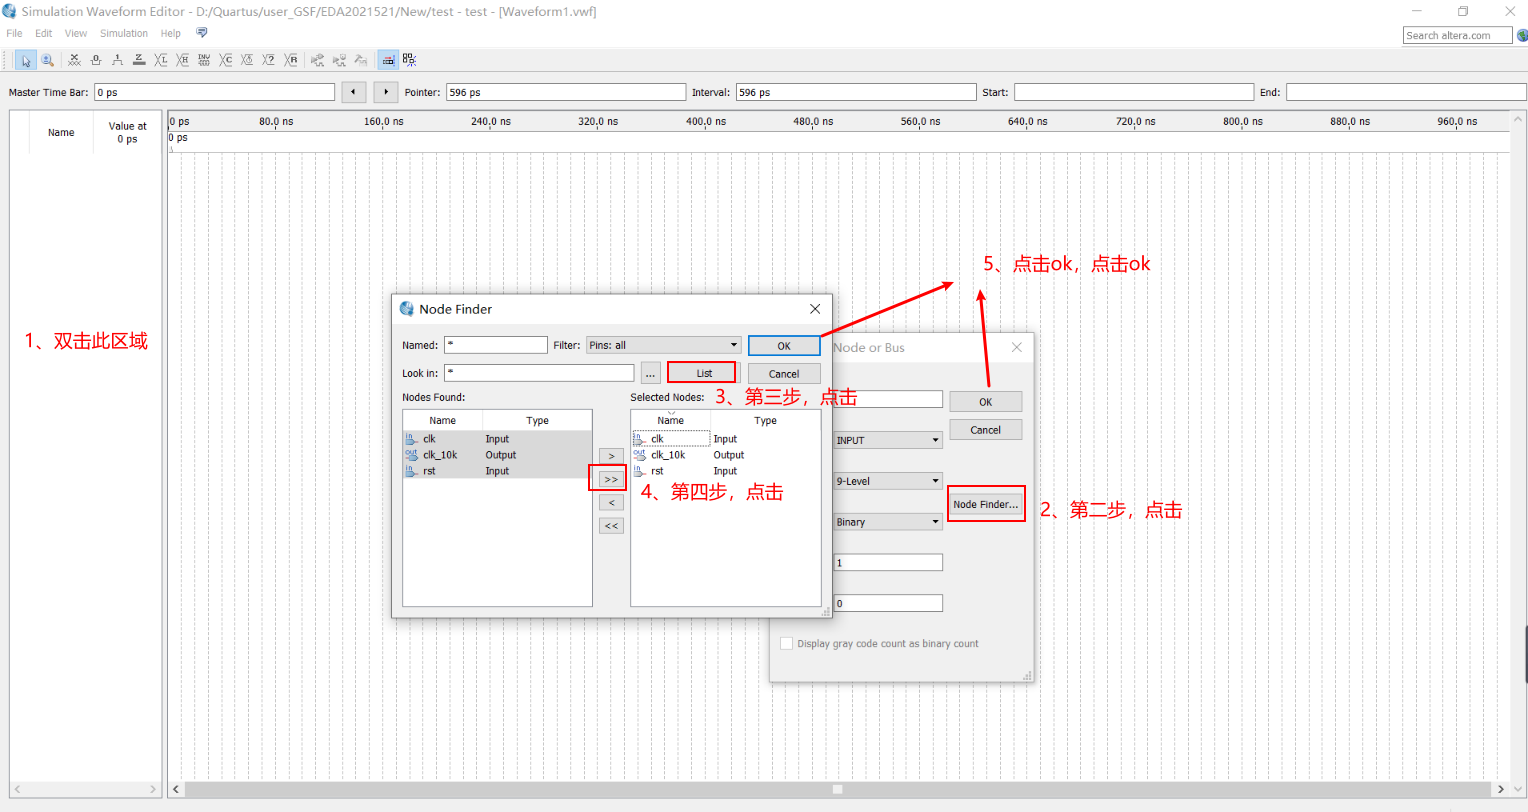The height and width of the screenshot is (812, 1528).
Task: Open the Help menu
Action: point(171,33)
